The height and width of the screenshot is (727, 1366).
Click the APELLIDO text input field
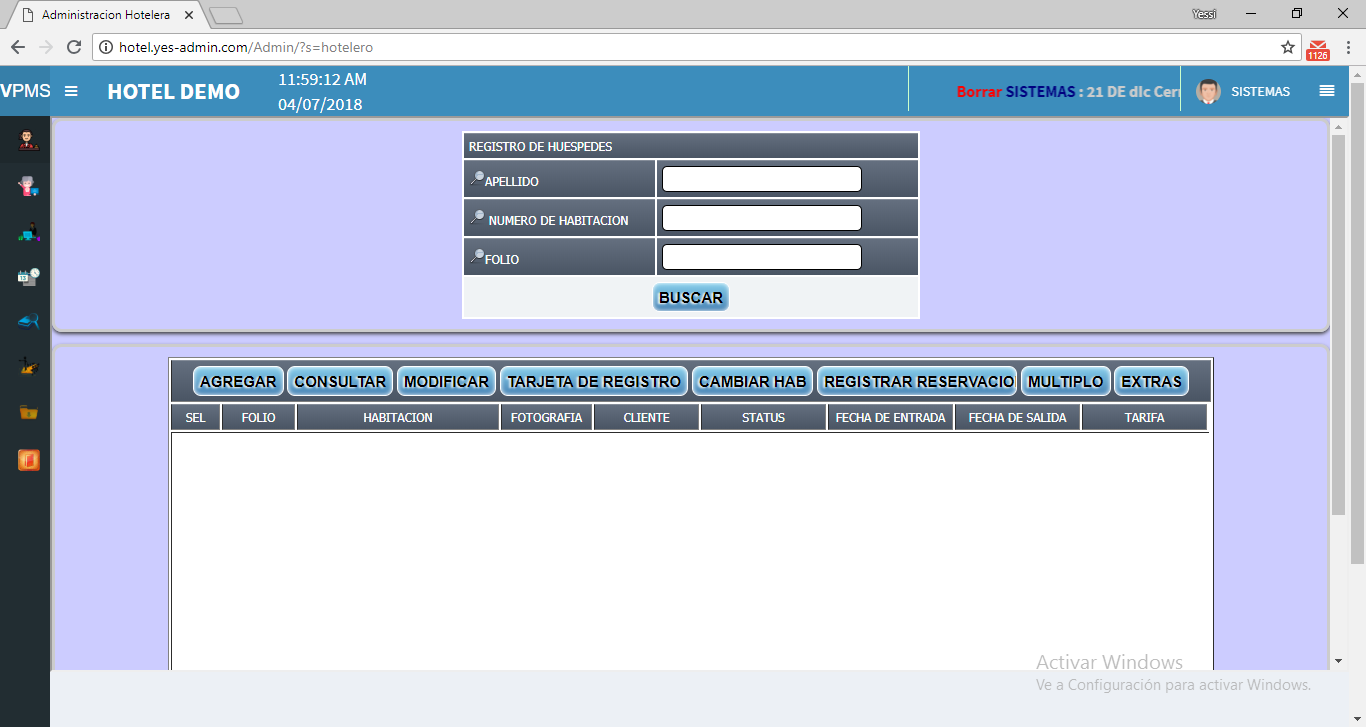point(761,179)
